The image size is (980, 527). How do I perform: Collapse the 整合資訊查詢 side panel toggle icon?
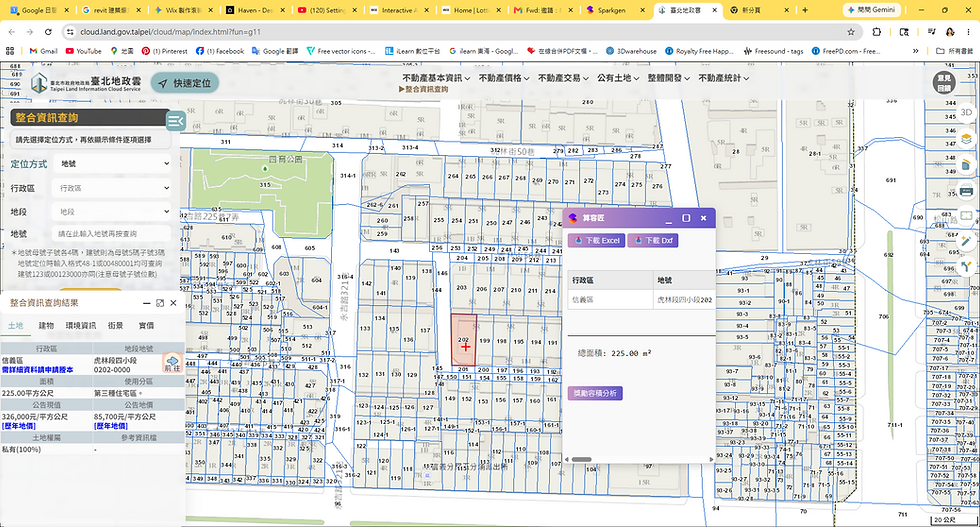pos(176,120)
